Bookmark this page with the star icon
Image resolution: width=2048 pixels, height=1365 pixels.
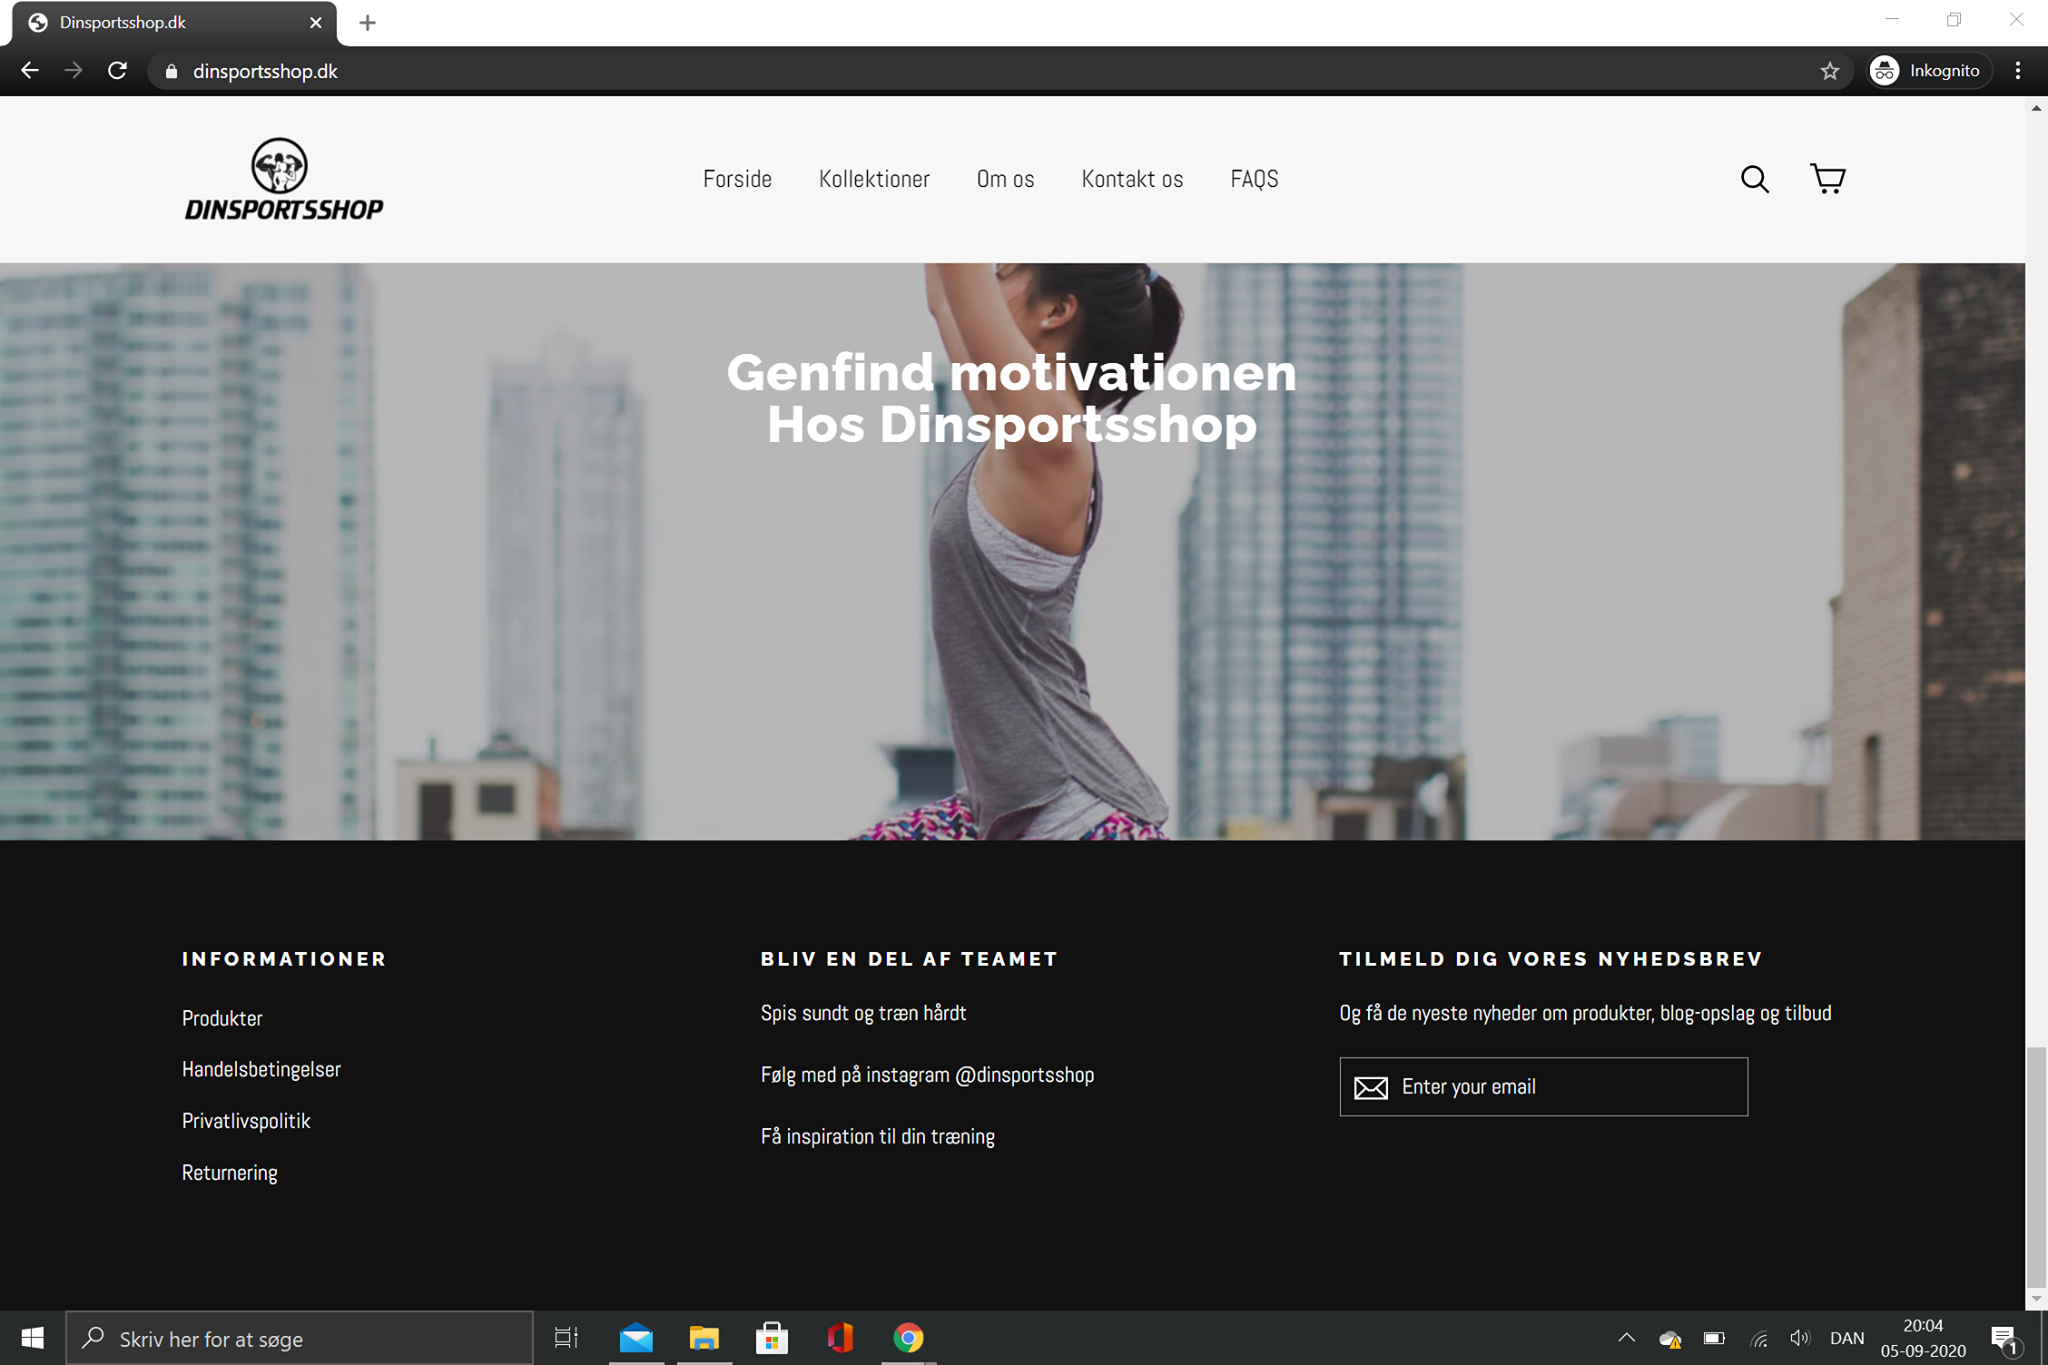coord(1830,71)
